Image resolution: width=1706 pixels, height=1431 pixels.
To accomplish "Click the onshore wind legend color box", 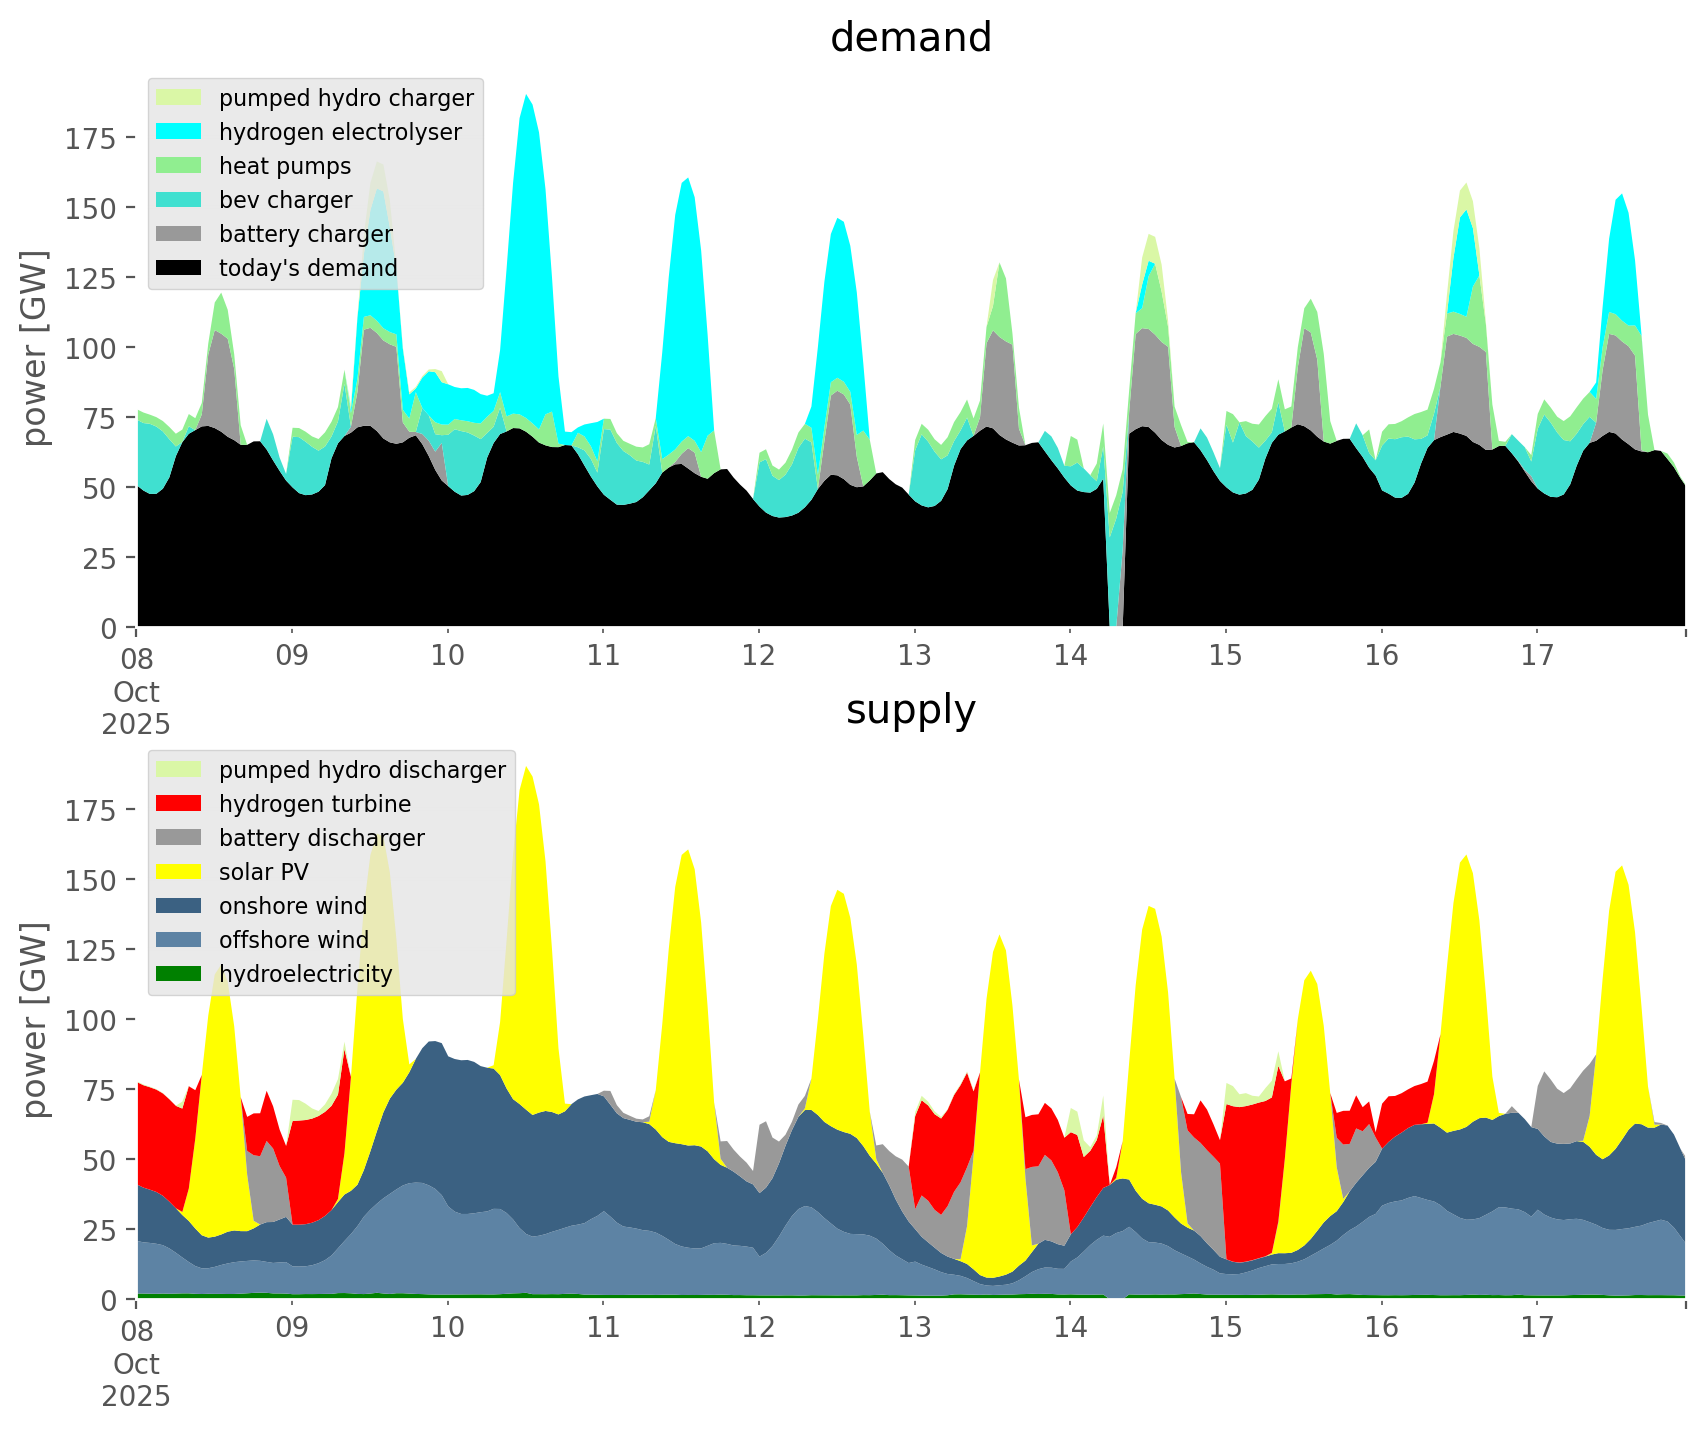I will [x=180, y=906].
